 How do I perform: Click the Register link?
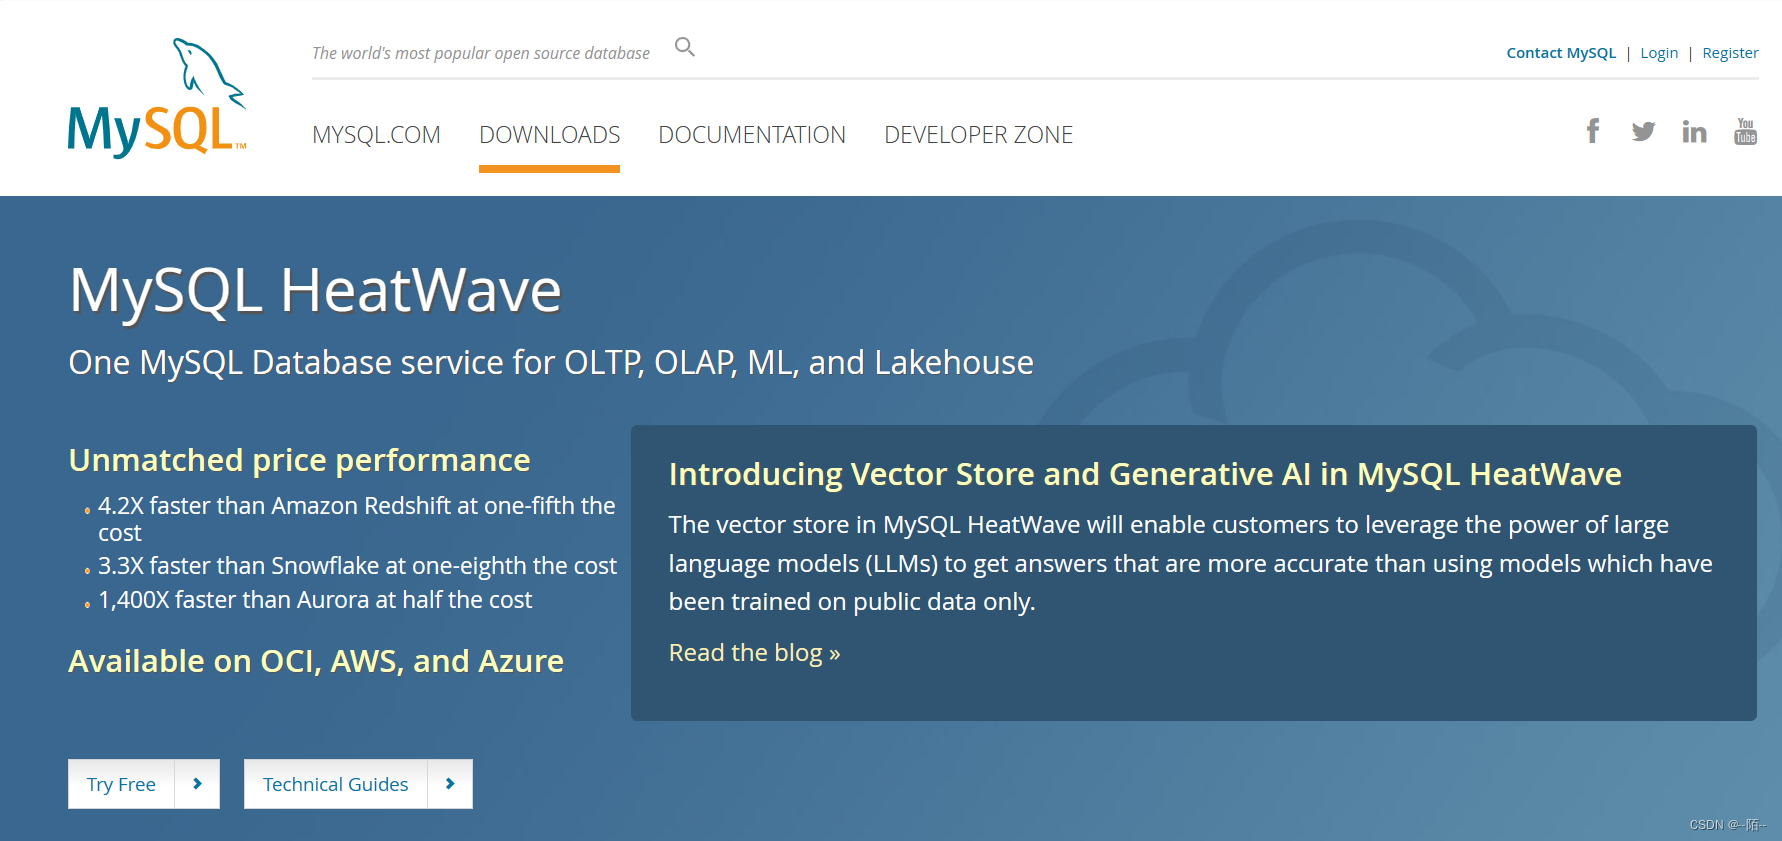(x=1730, y=53)
